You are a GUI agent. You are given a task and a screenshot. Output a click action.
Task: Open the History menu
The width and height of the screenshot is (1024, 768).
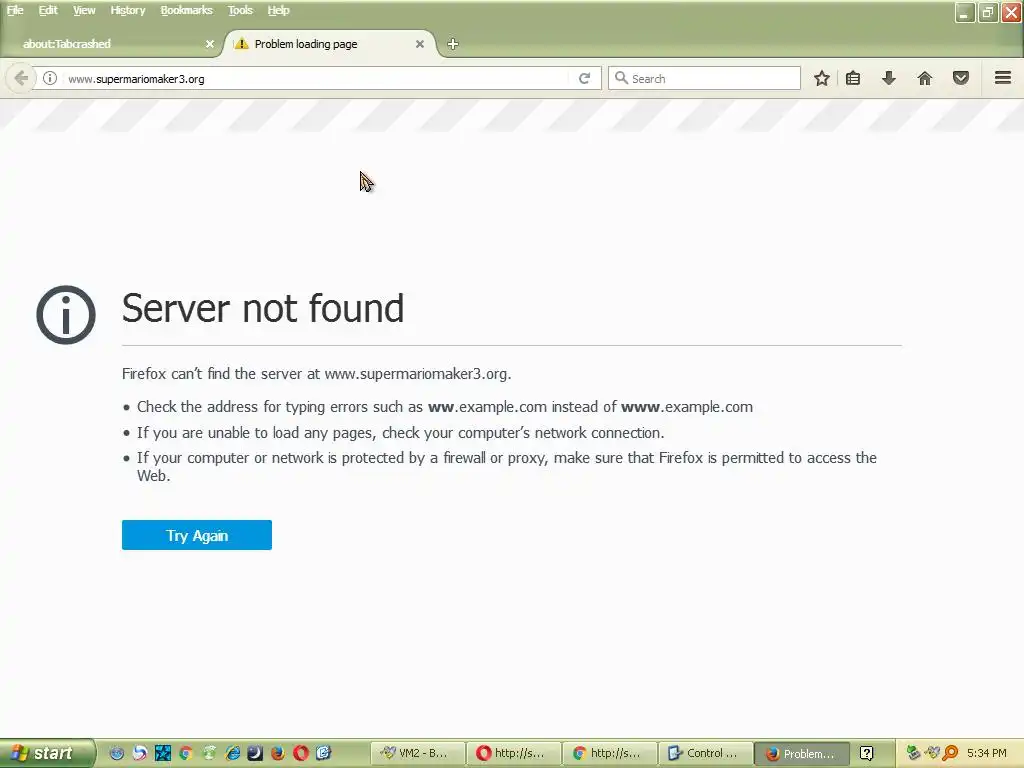[x=127, y=10]
